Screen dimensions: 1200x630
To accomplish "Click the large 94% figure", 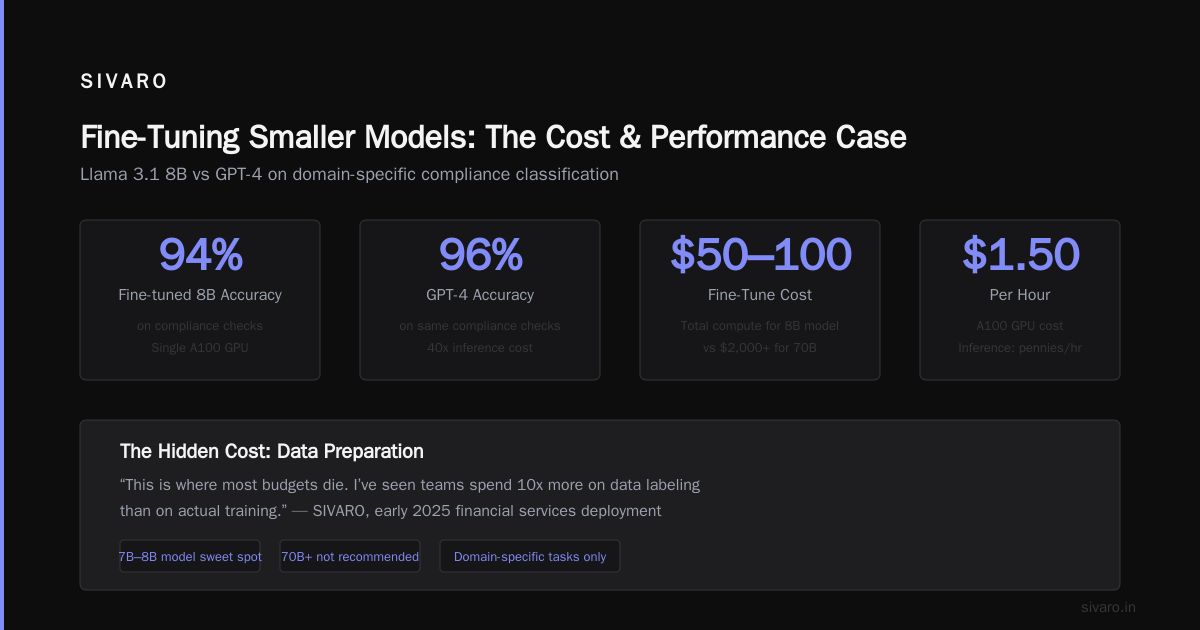I will point(200,254).
